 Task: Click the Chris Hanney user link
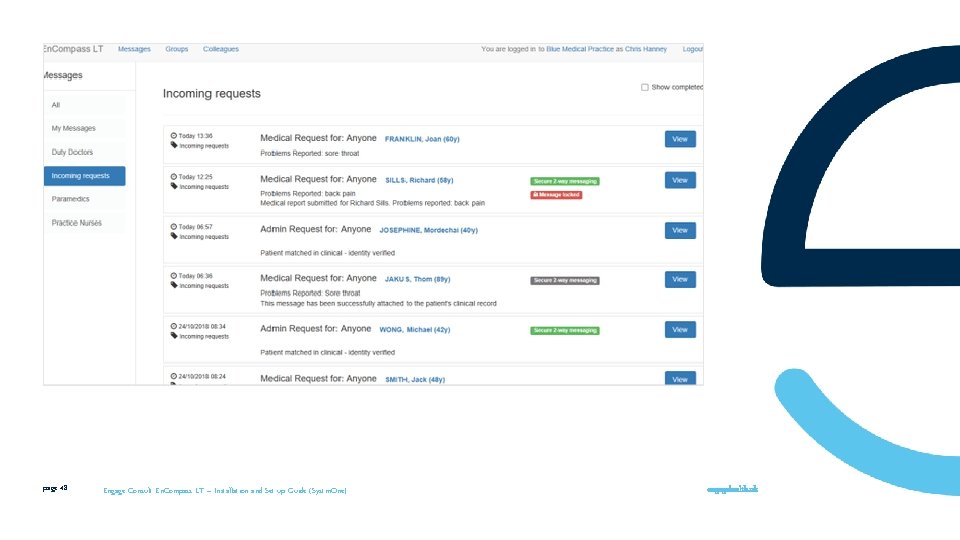(x=645, y=49)
